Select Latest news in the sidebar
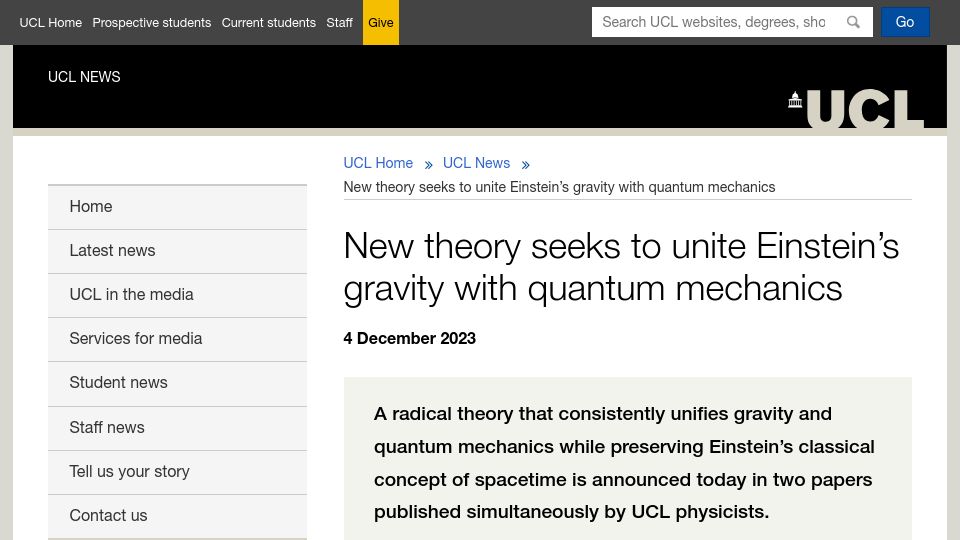Image resolution: width=960 pixels, height=540 pixels. tap(178, 251)
